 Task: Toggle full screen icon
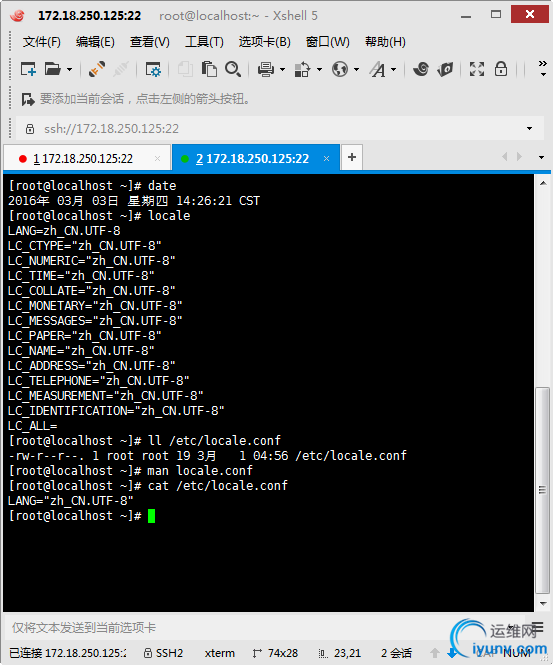pos(477,69)
